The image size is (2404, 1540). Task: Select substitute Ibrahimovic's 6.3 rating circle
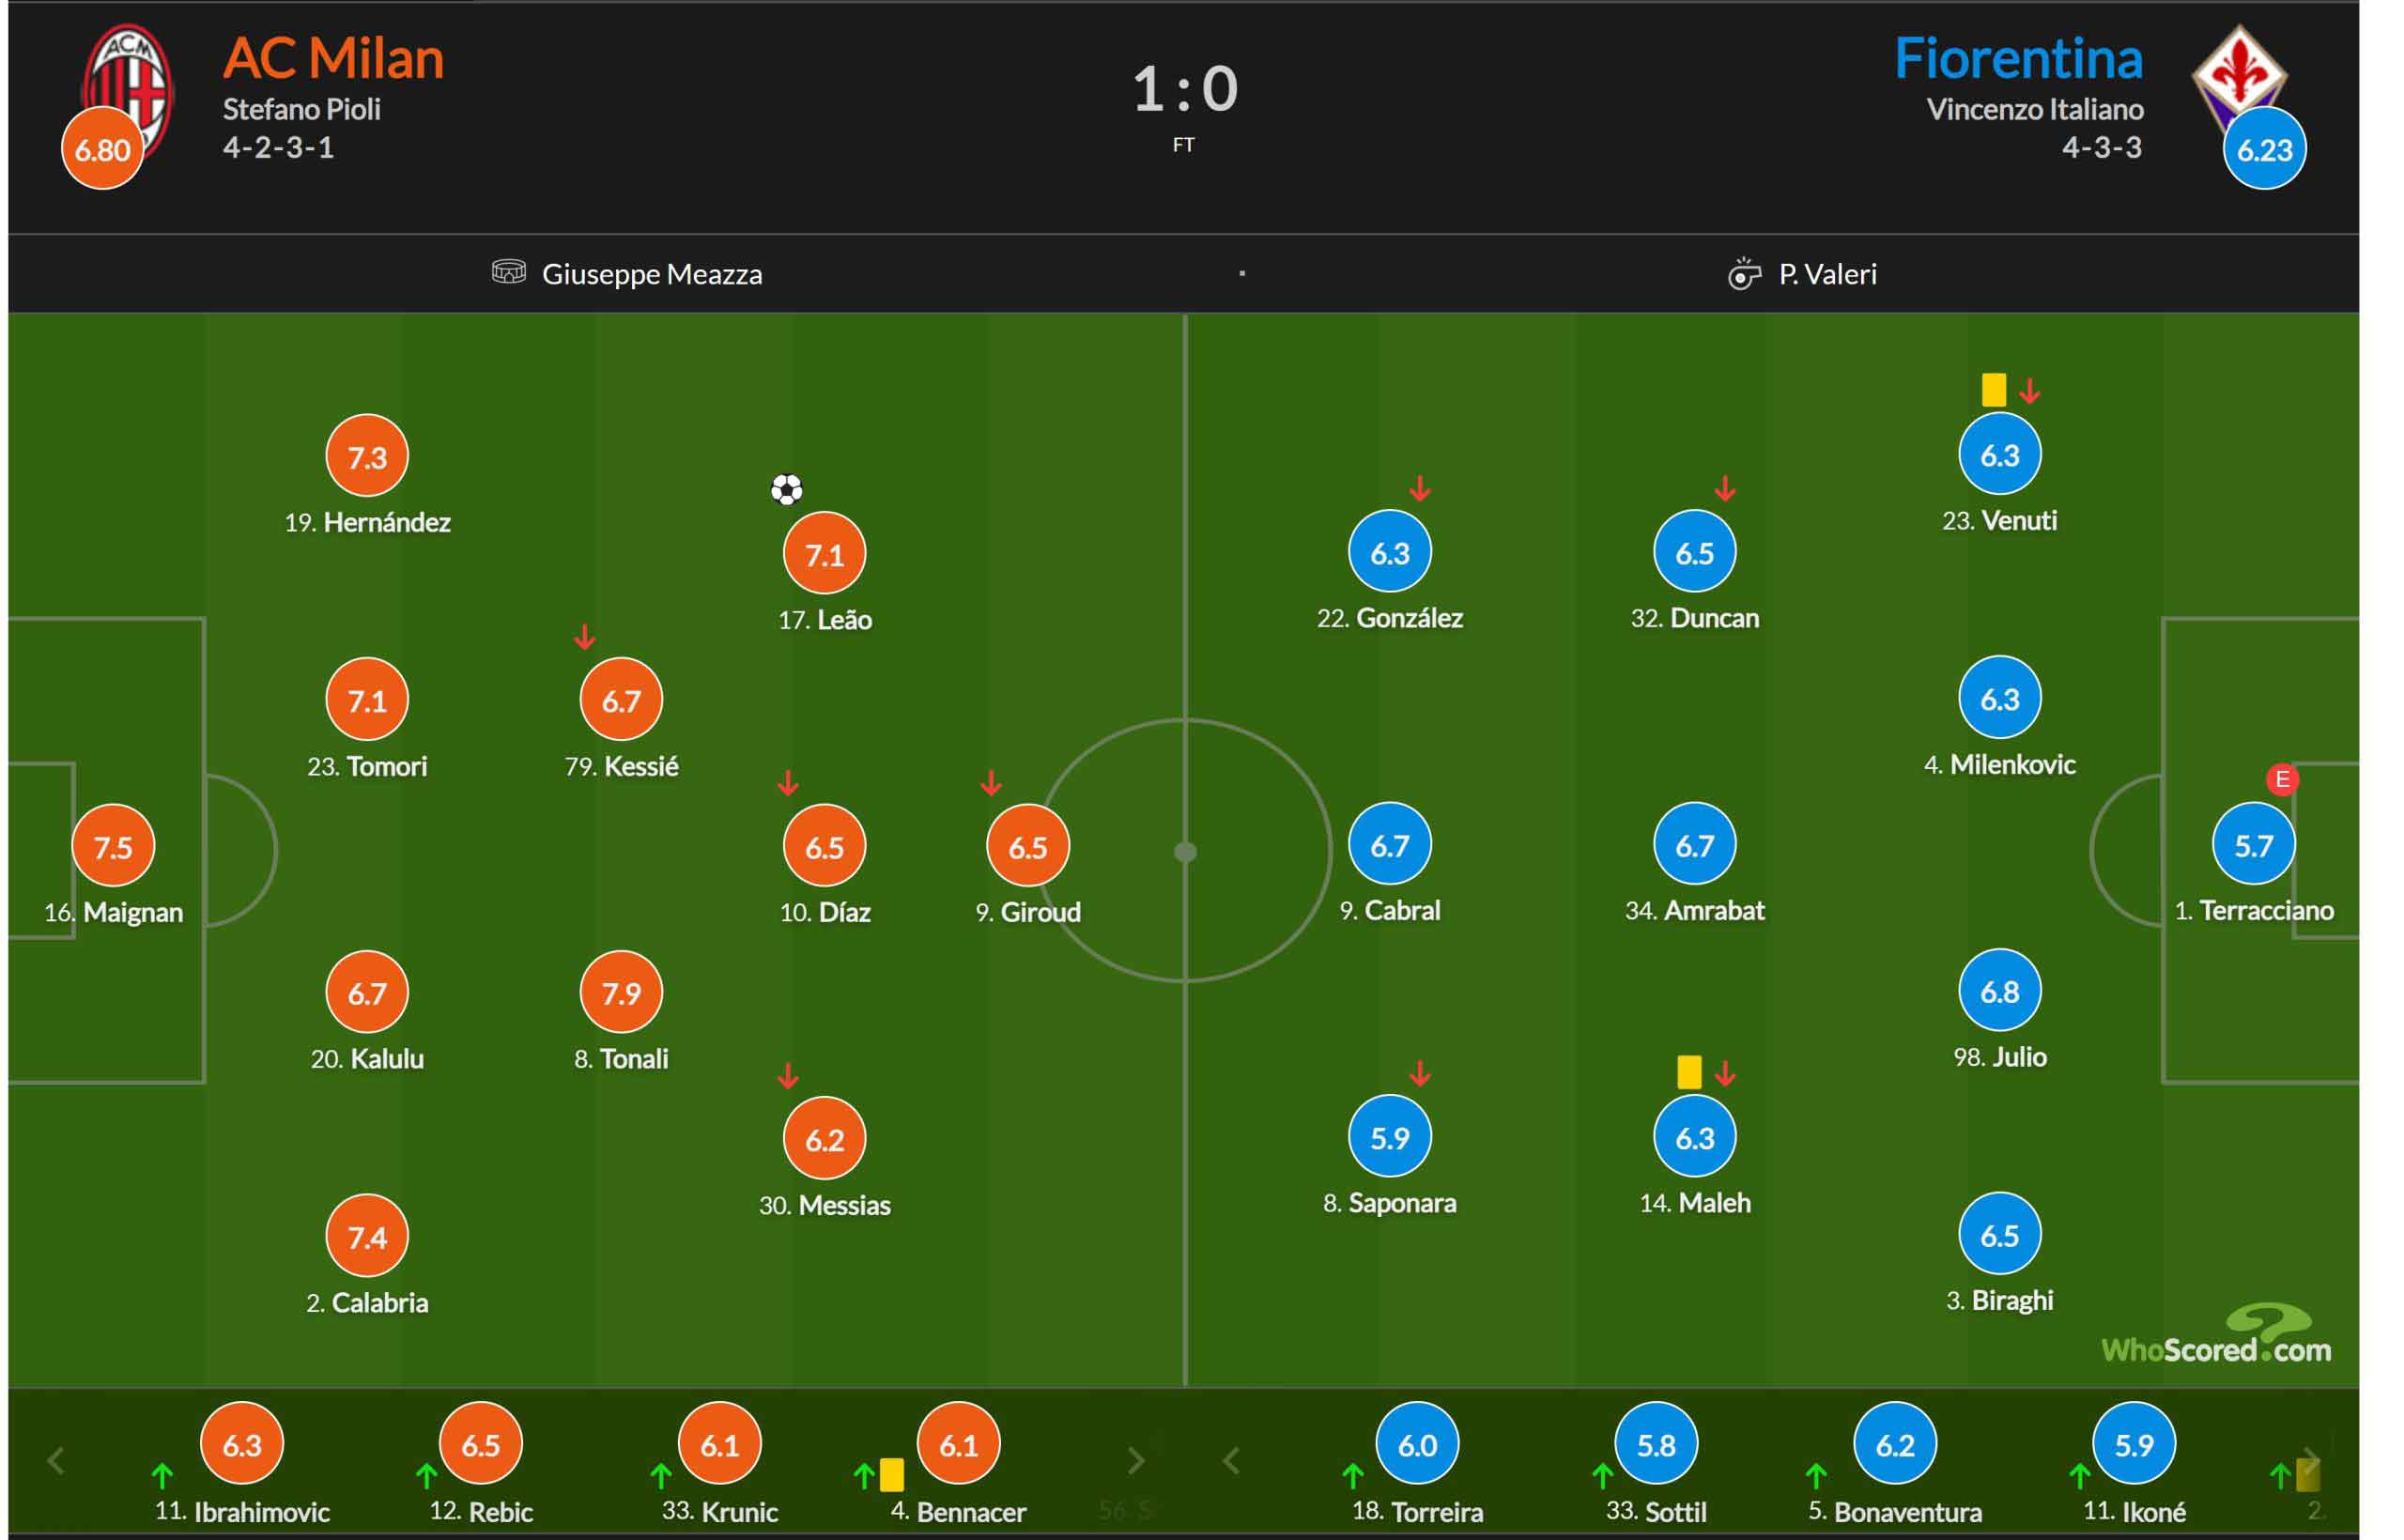click(x=241, y=1444)
